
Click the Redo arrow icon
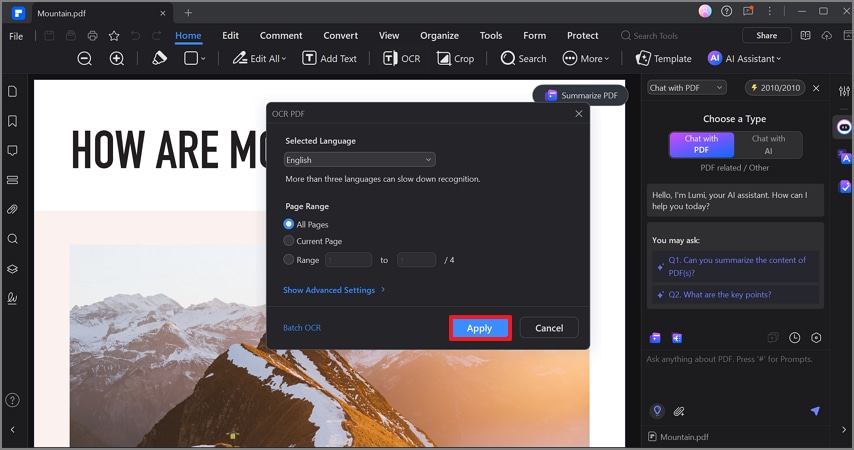pos(156,36)
